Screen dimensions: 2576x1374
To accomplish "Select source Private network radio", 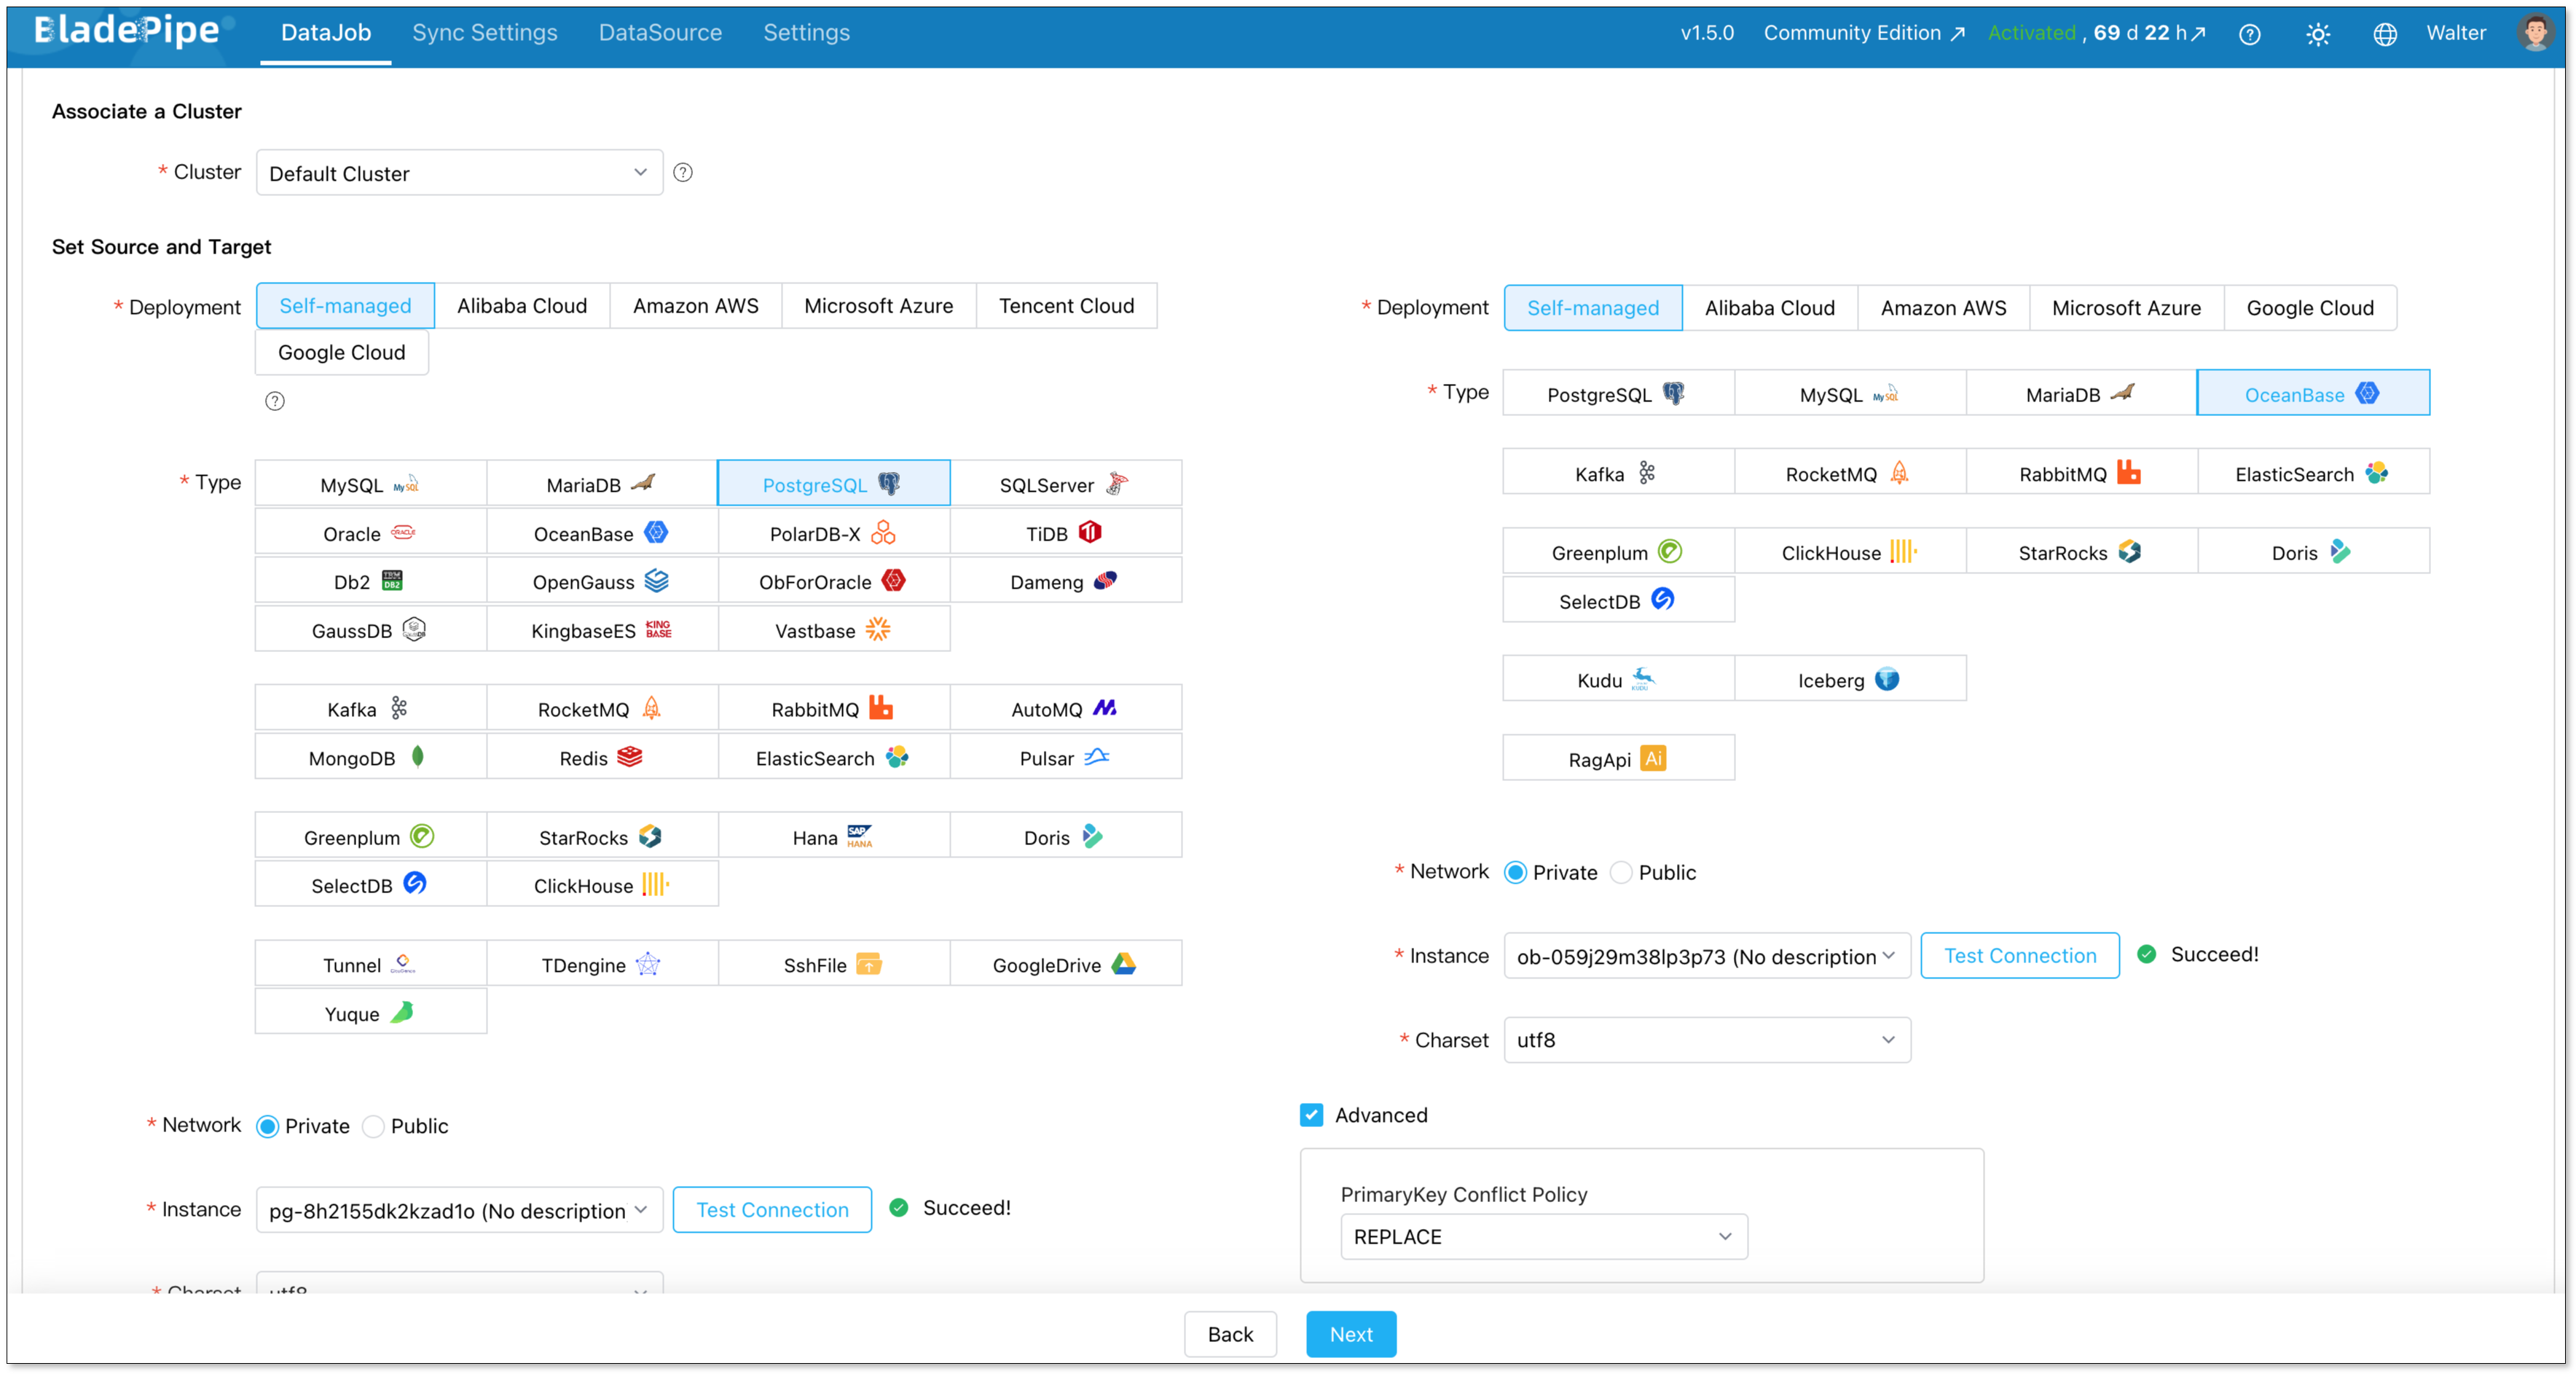I will tap(267, 1126).
